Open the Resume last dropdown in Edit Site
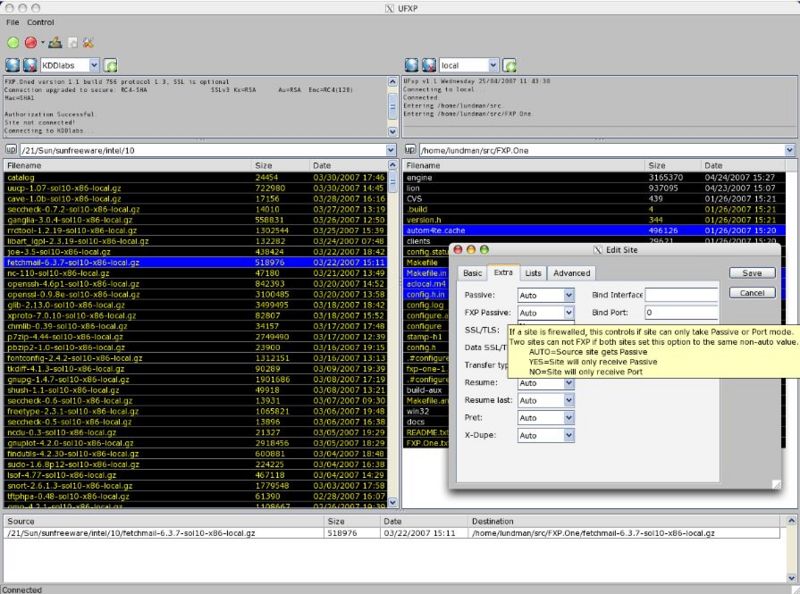 pyautogui.click(x=569, y=401)
